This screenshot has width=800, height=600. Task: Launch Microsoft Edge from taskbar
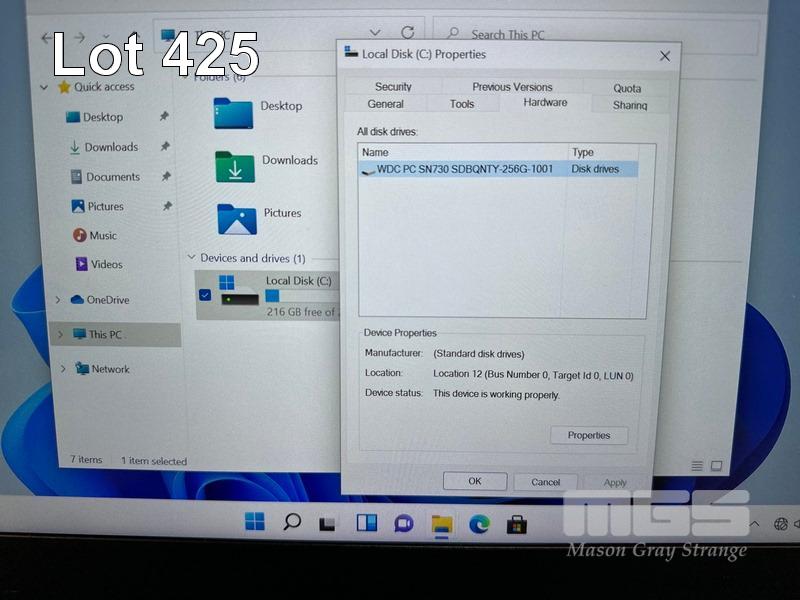tap(479, 524)
